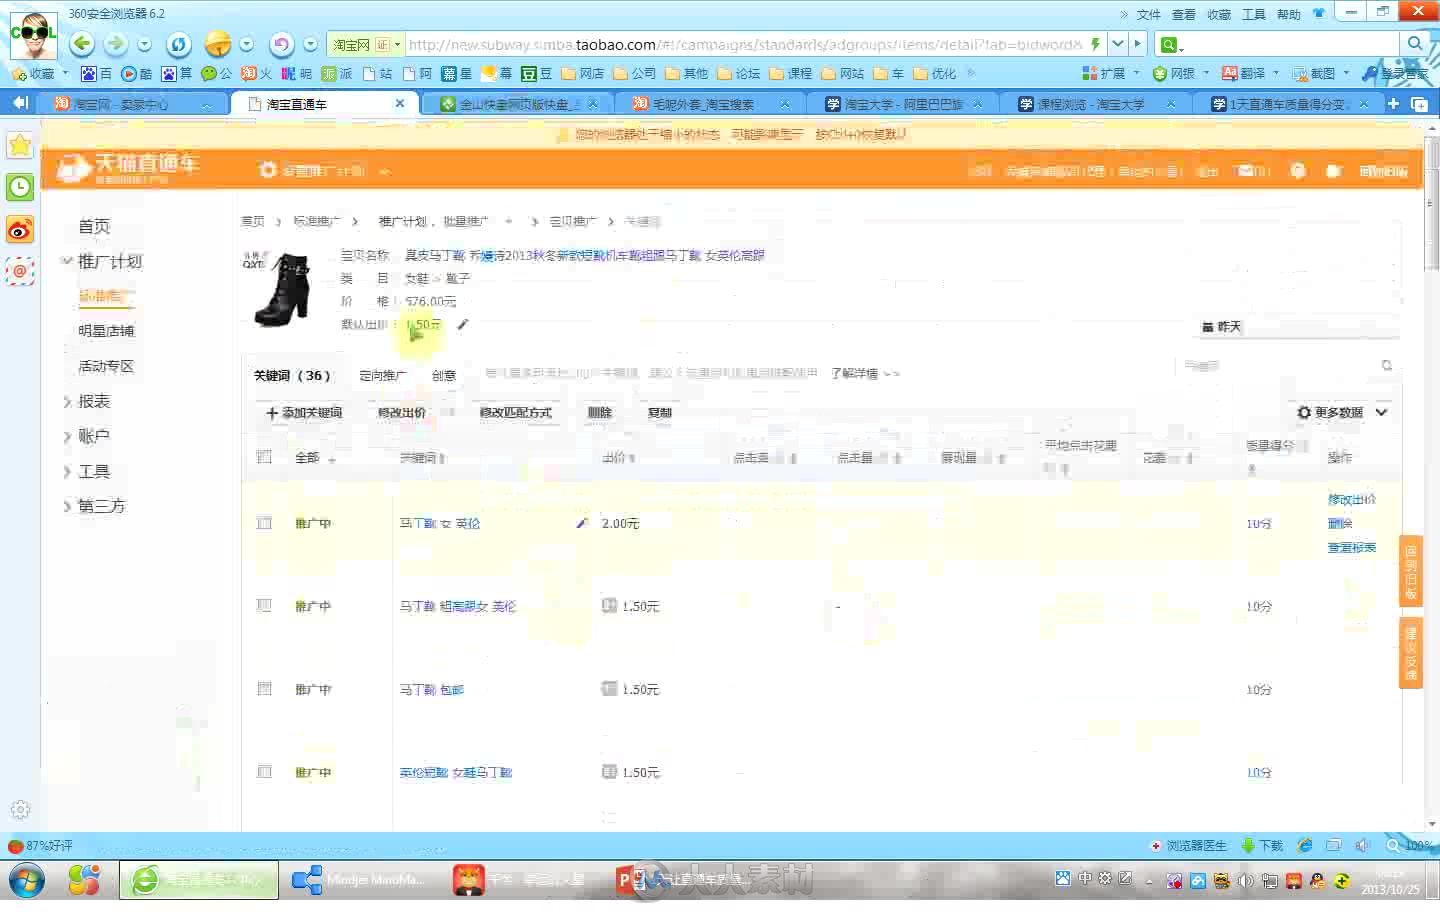This screenshot has height=912, width=1440.
Task: Click the browser back arrow button
Action: [82, 43]
